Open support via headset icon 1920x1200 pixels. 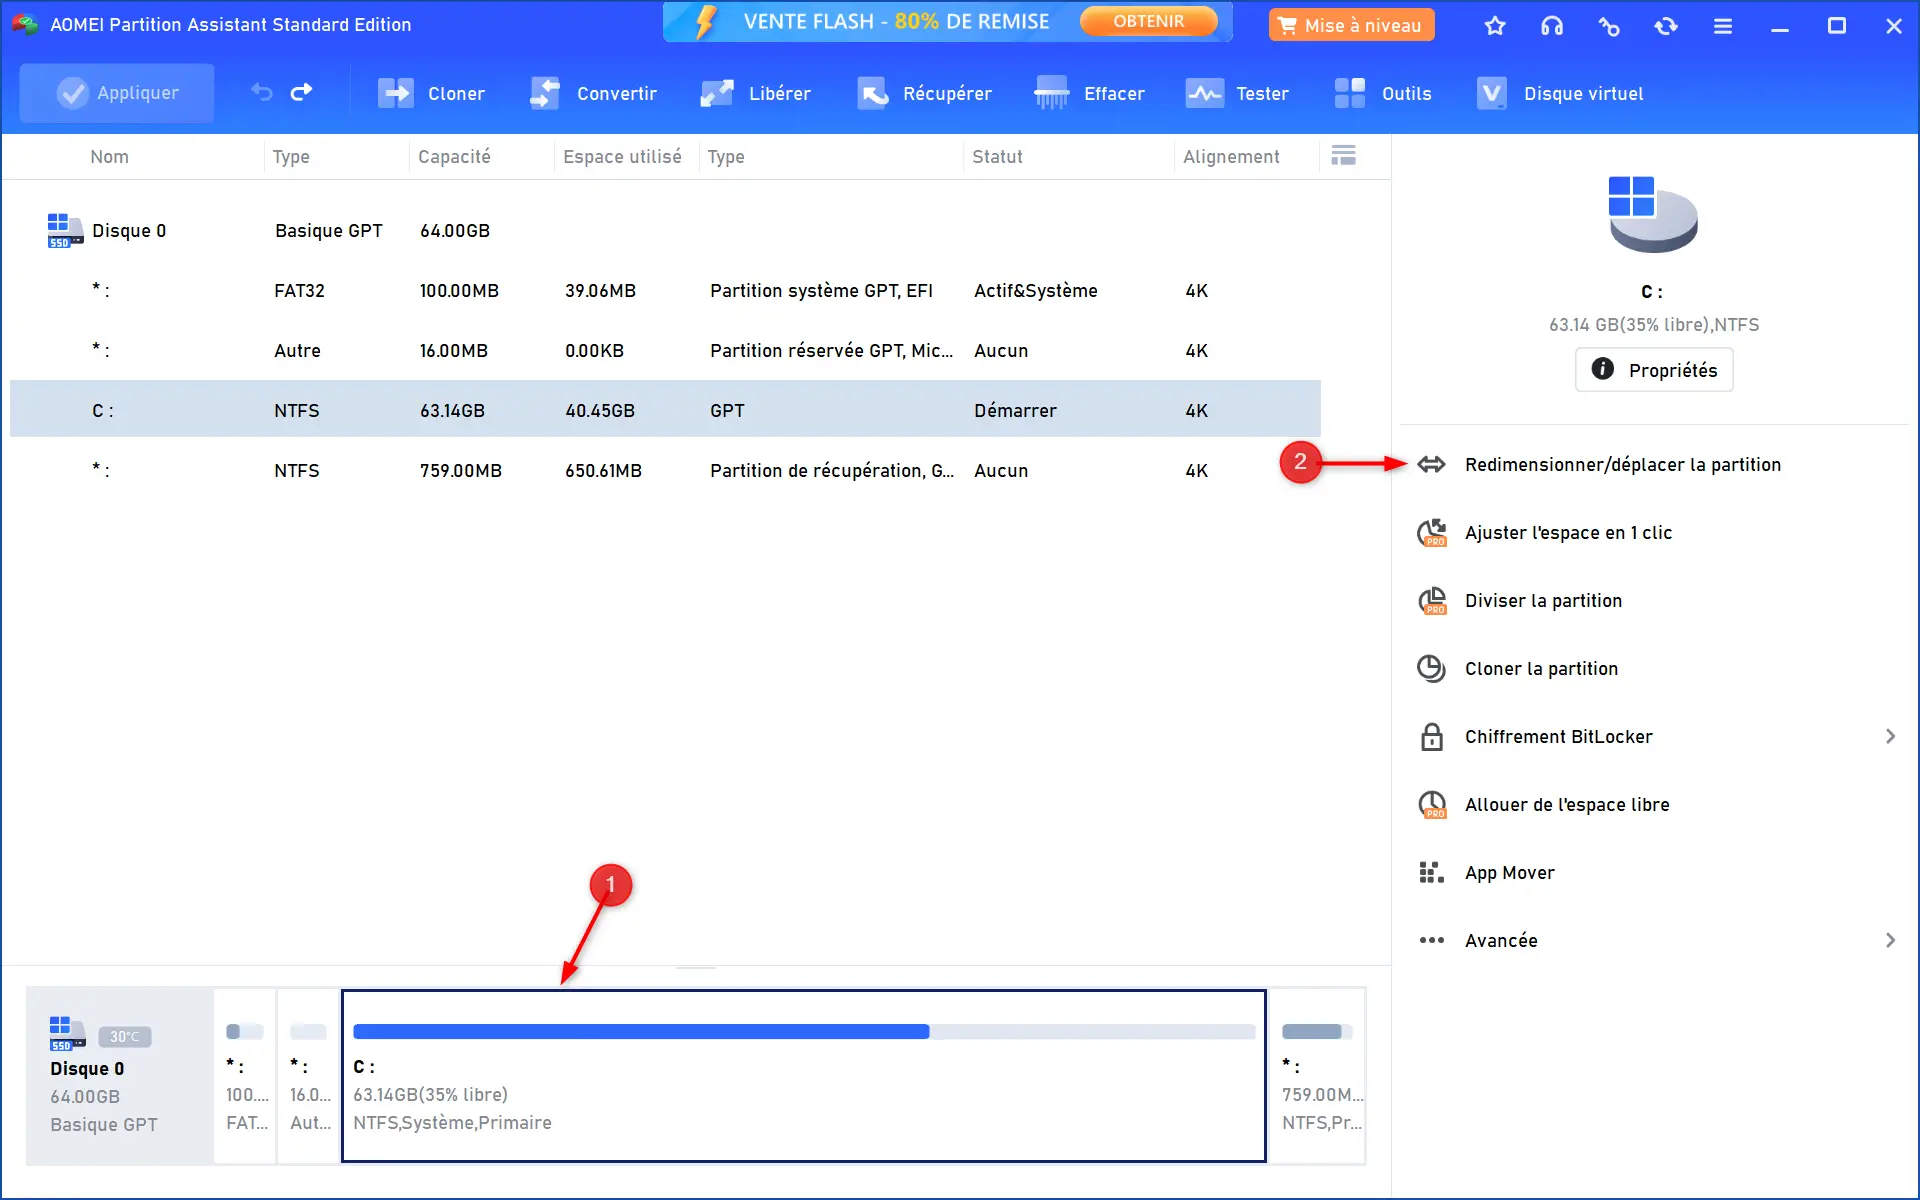[1552, 26]
